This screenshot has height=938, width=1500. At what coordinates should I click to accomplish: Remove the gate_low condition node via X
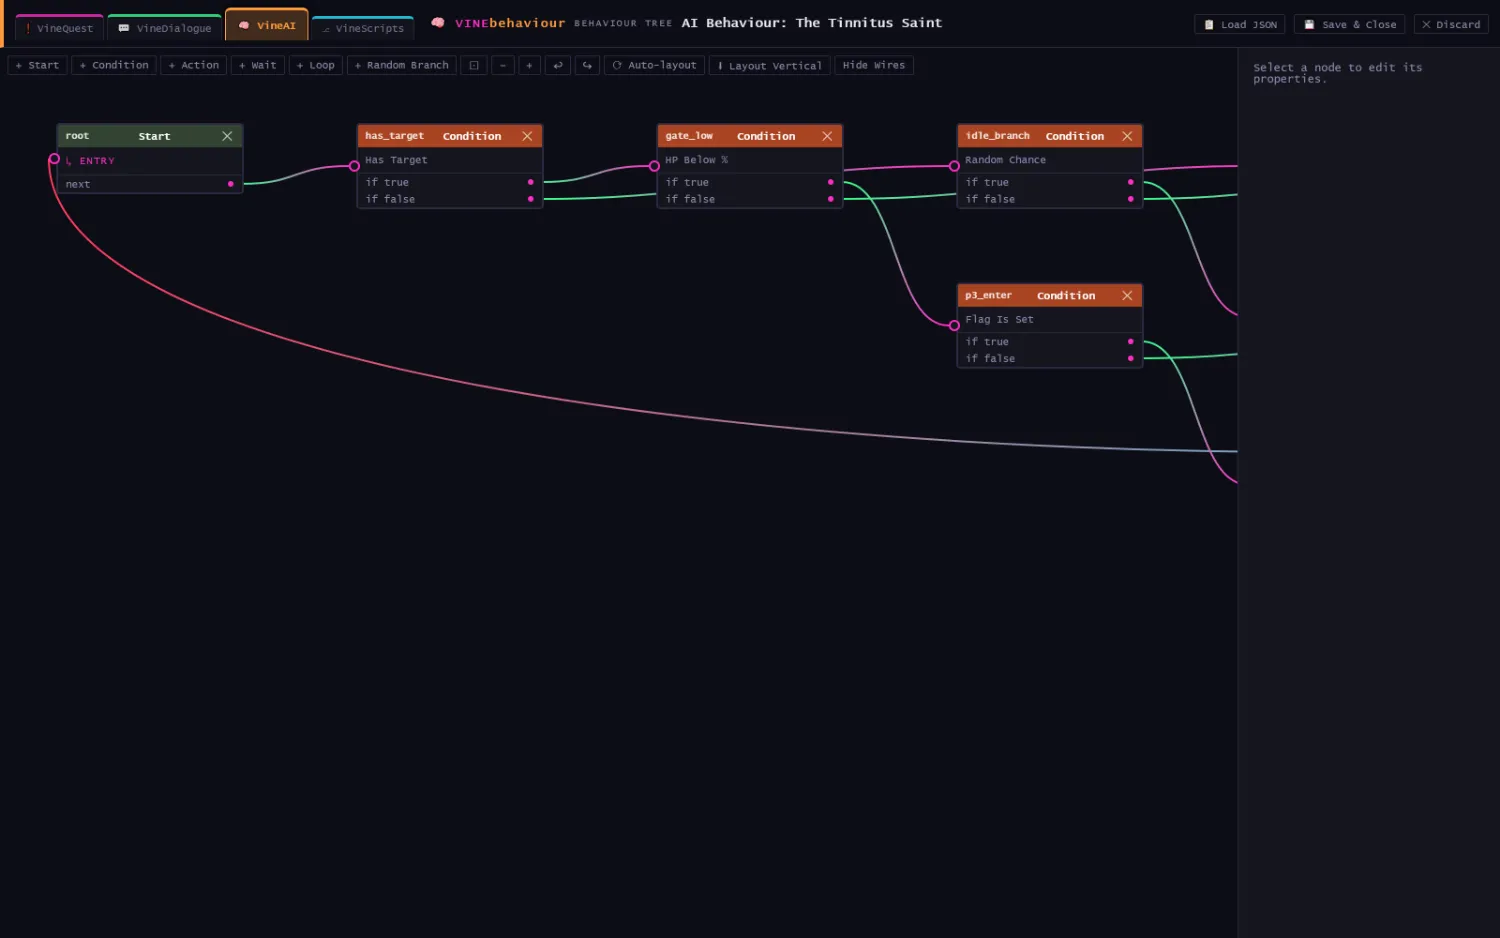pos(827,136)
